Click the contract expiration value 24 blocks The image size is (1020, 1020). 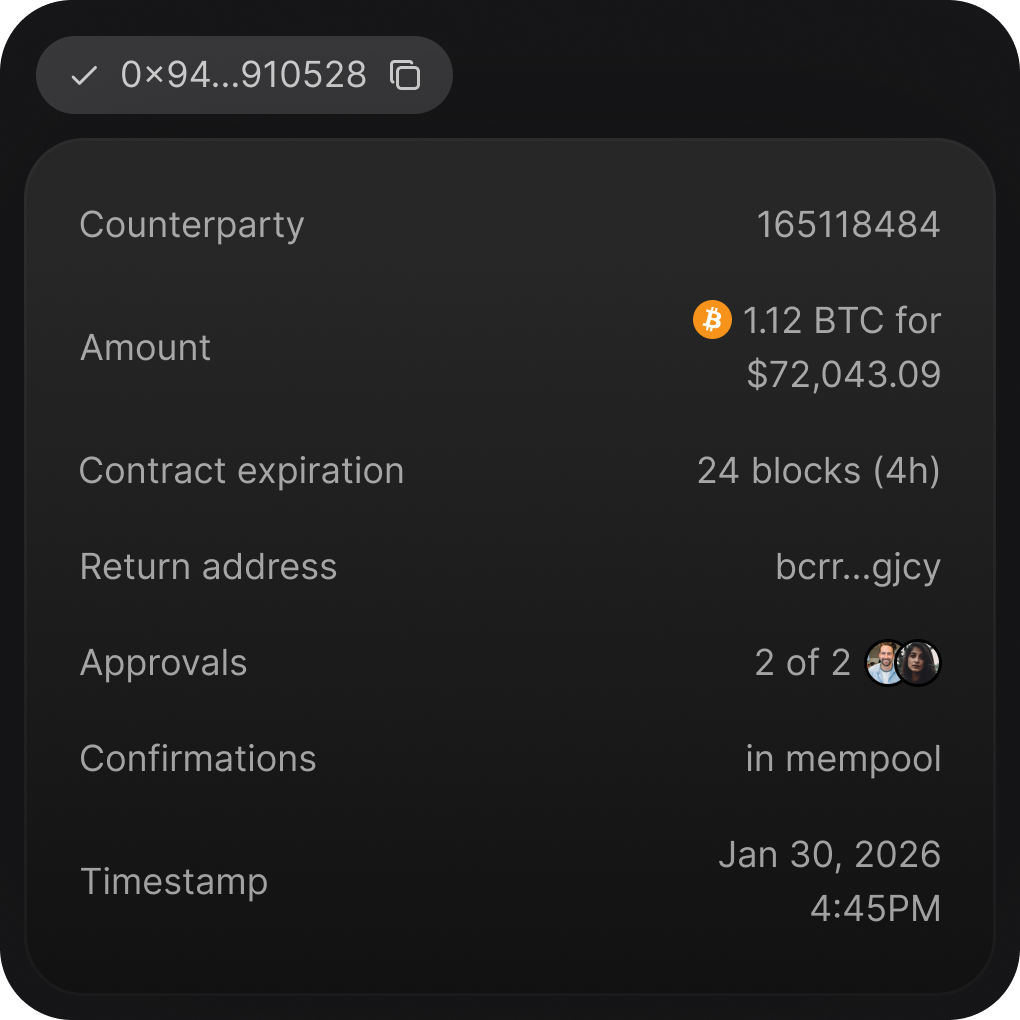pyautogui.click(x=818, y=470)
